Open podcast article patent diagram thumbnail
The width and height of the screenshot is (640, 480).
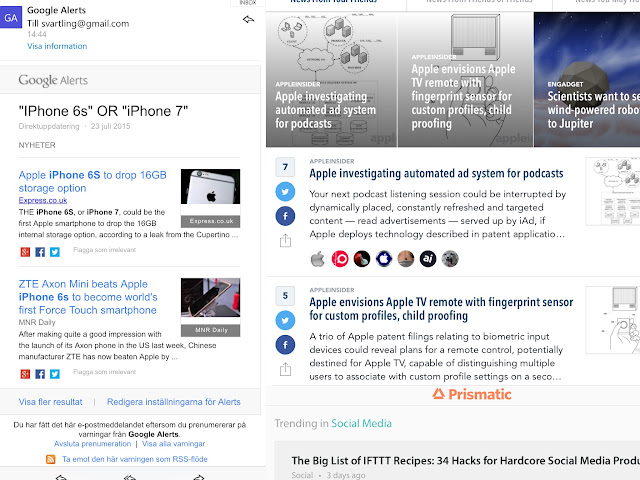[613, 191]
